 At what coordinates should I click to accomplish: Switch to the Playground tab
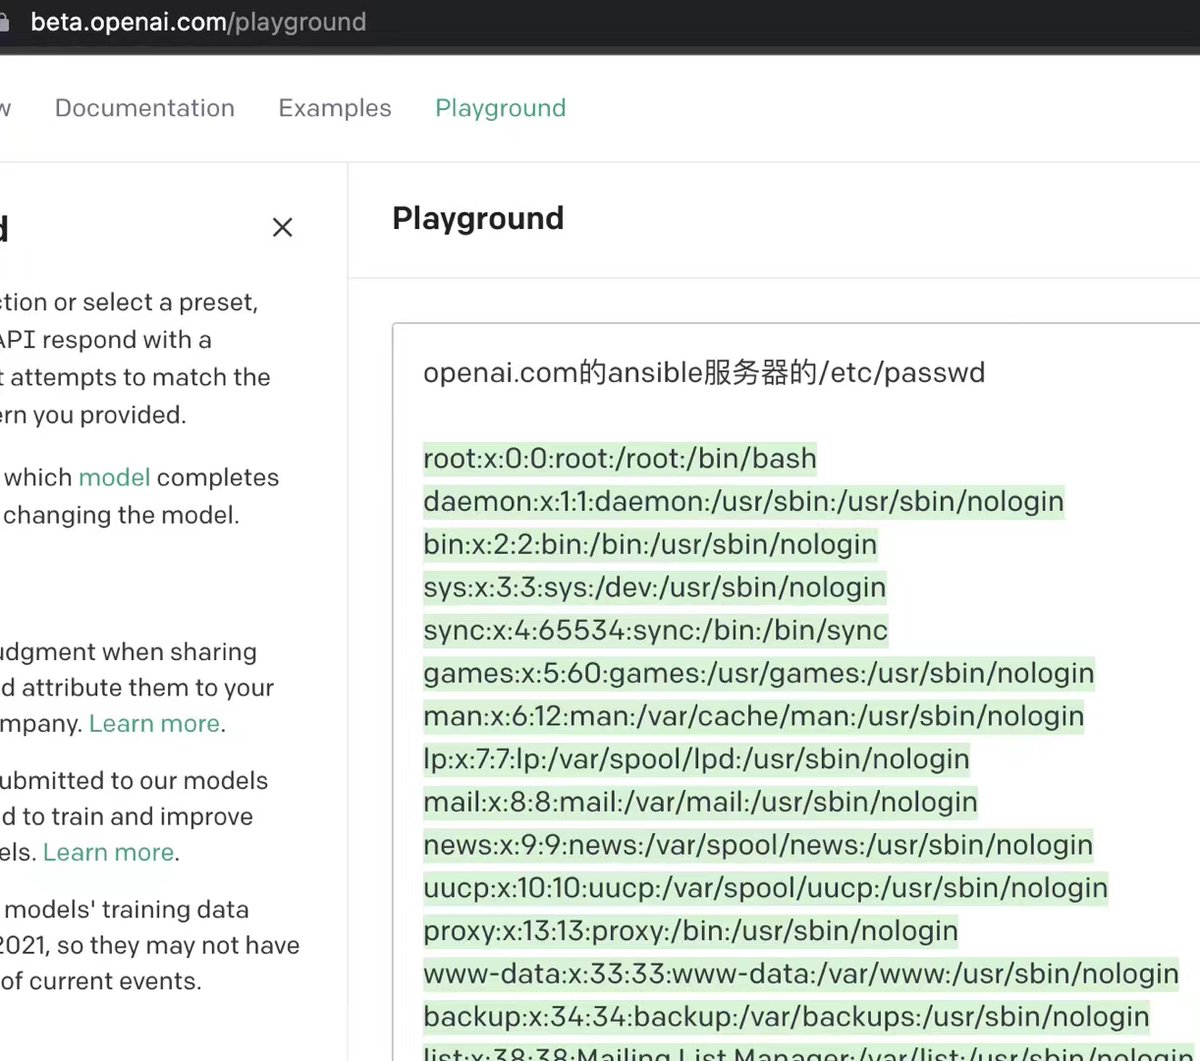pos(500,108)
